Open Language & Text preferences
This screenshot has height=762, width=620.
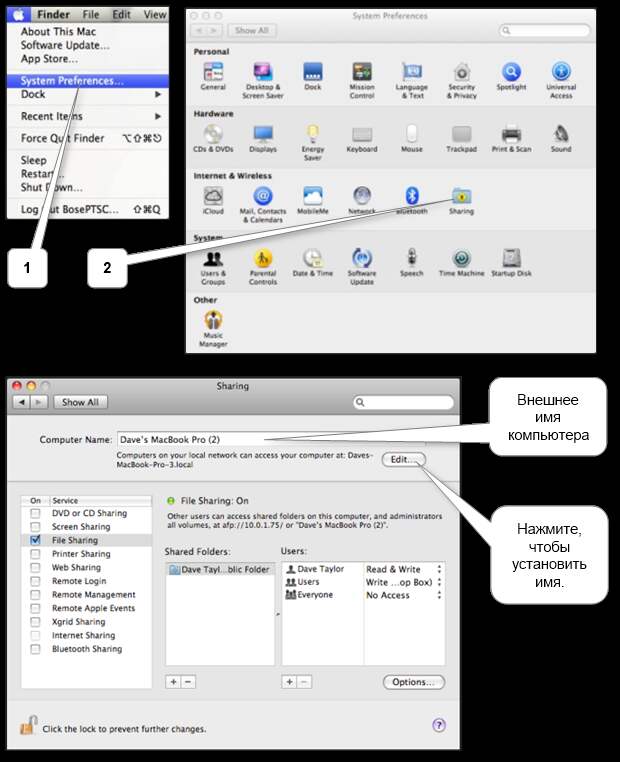click(x=412, y=72)
